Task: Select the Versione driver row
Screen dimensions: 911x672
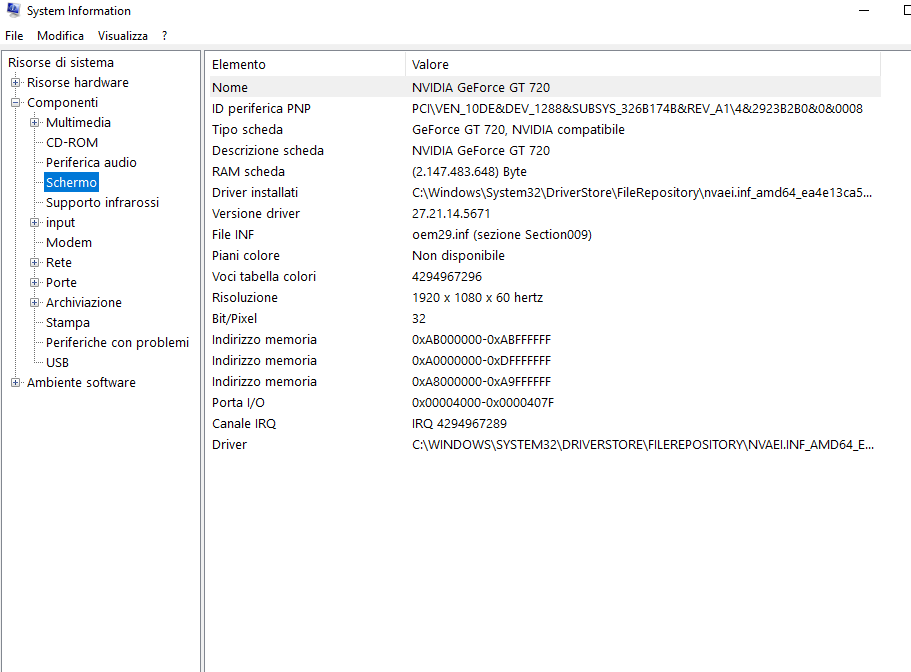Action: (256, 214)
